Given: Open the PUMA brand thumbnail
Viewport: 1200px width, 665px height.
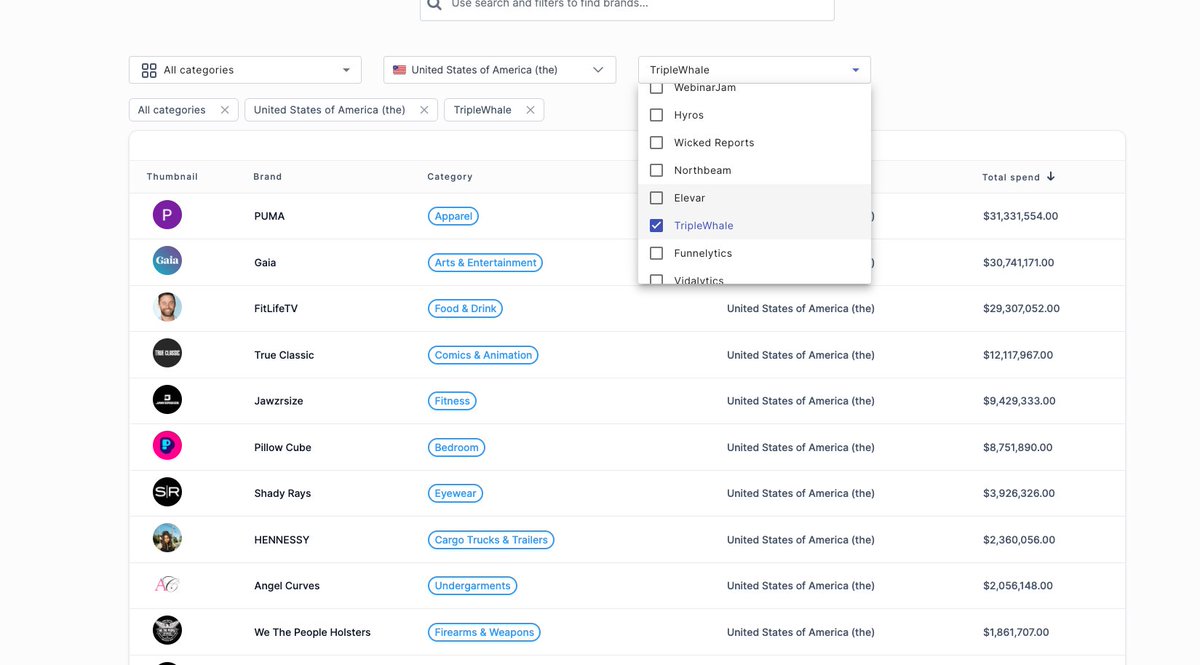Looking at the screenshot, I should pyautogui.click(x=167, y=215).
